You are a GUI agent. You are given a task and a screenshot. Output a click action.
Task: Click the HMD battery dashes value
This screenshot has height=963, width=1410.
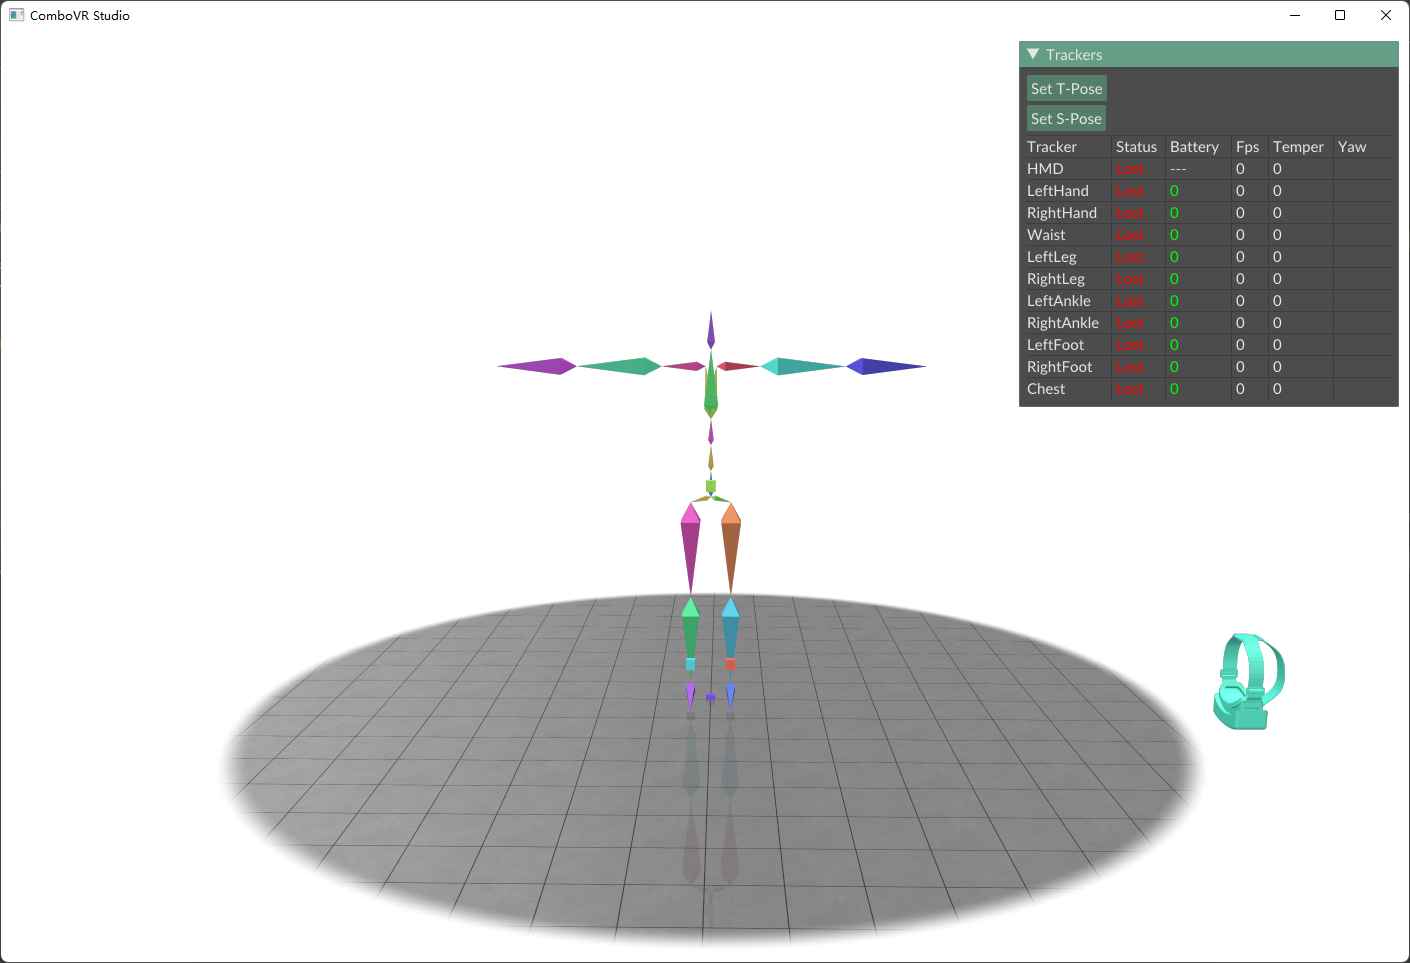(1178, 169)
